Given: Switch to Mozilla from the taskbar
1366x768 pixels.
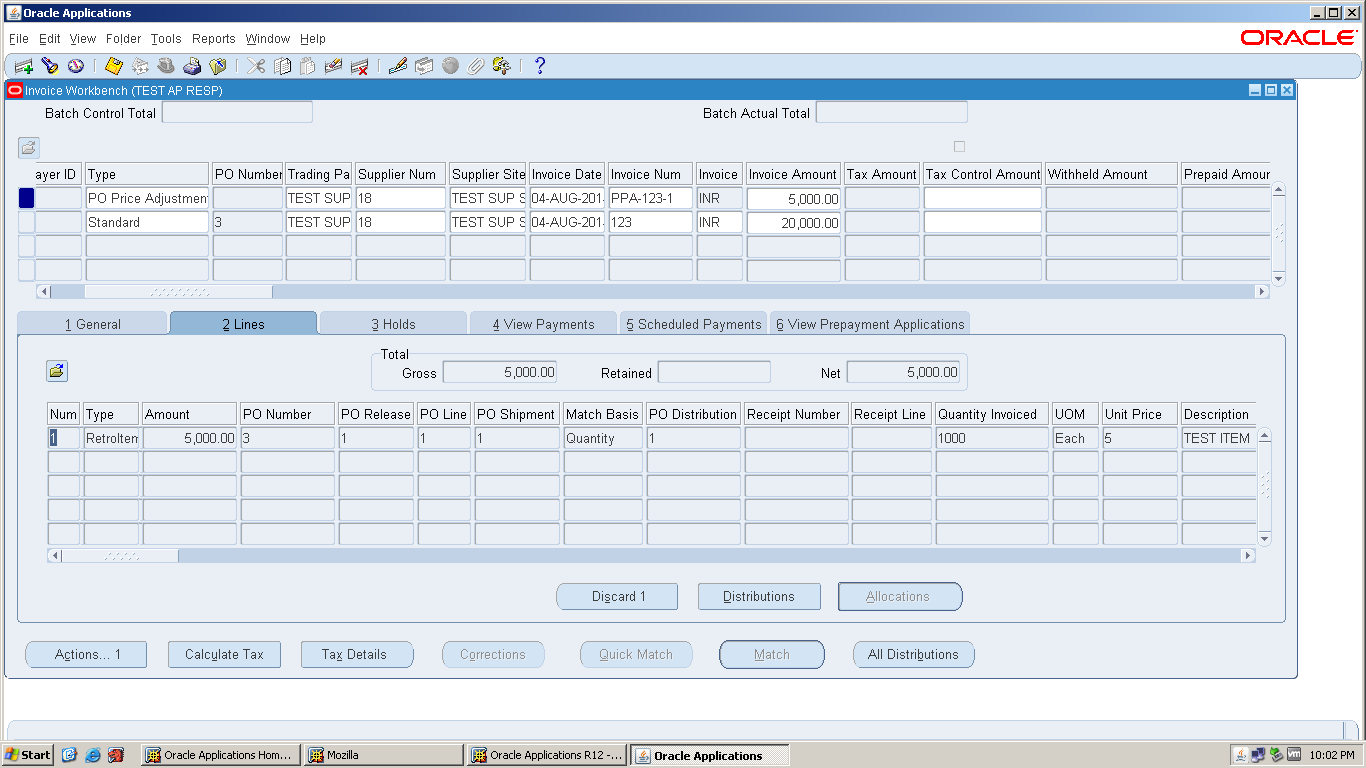Looking at the screenshot, I should click(x=383, y=755).
